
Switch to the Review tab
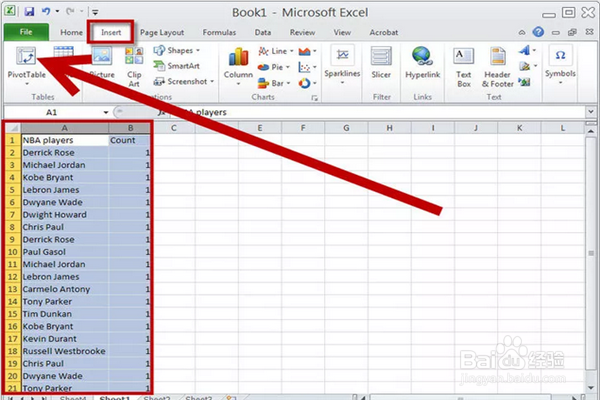pos(302,33)
